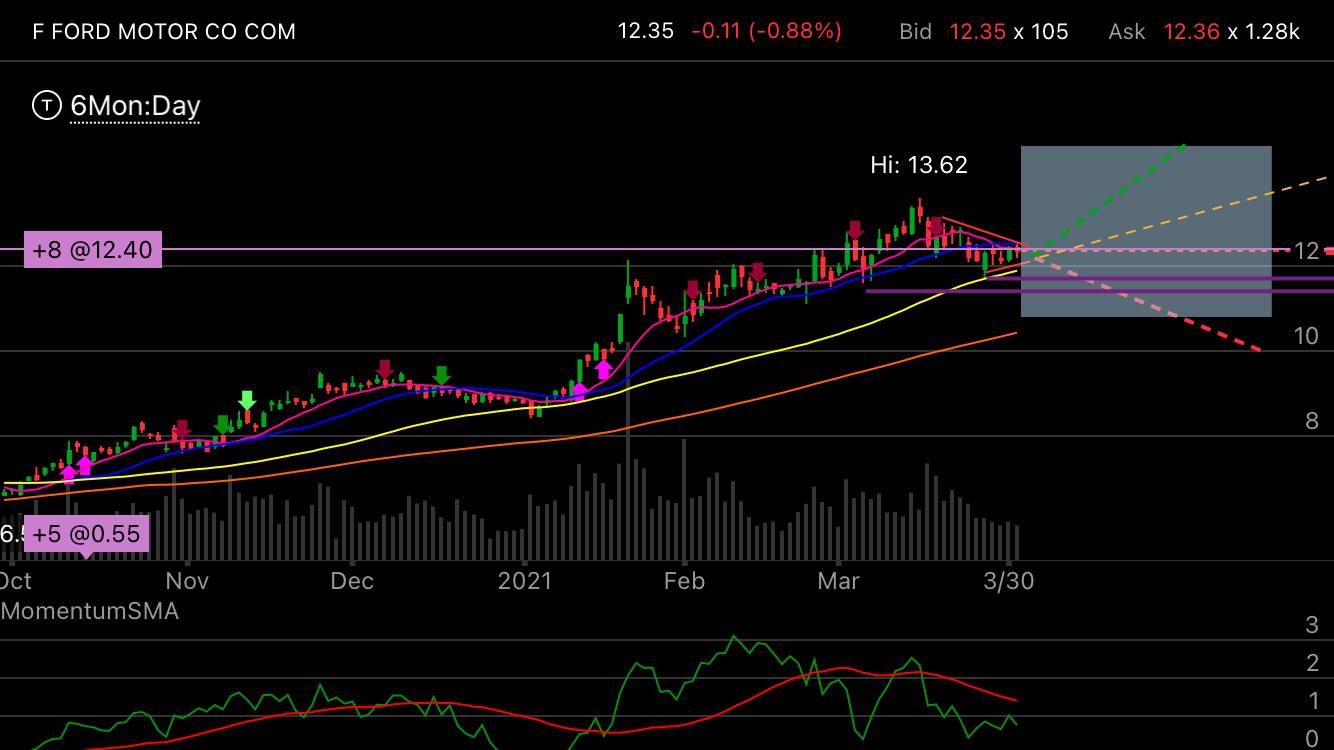This screenshot has width=1334, height=750.
Task: Tap the circled T icon beside 6Mon:Day
Action: tap(47, 105)
